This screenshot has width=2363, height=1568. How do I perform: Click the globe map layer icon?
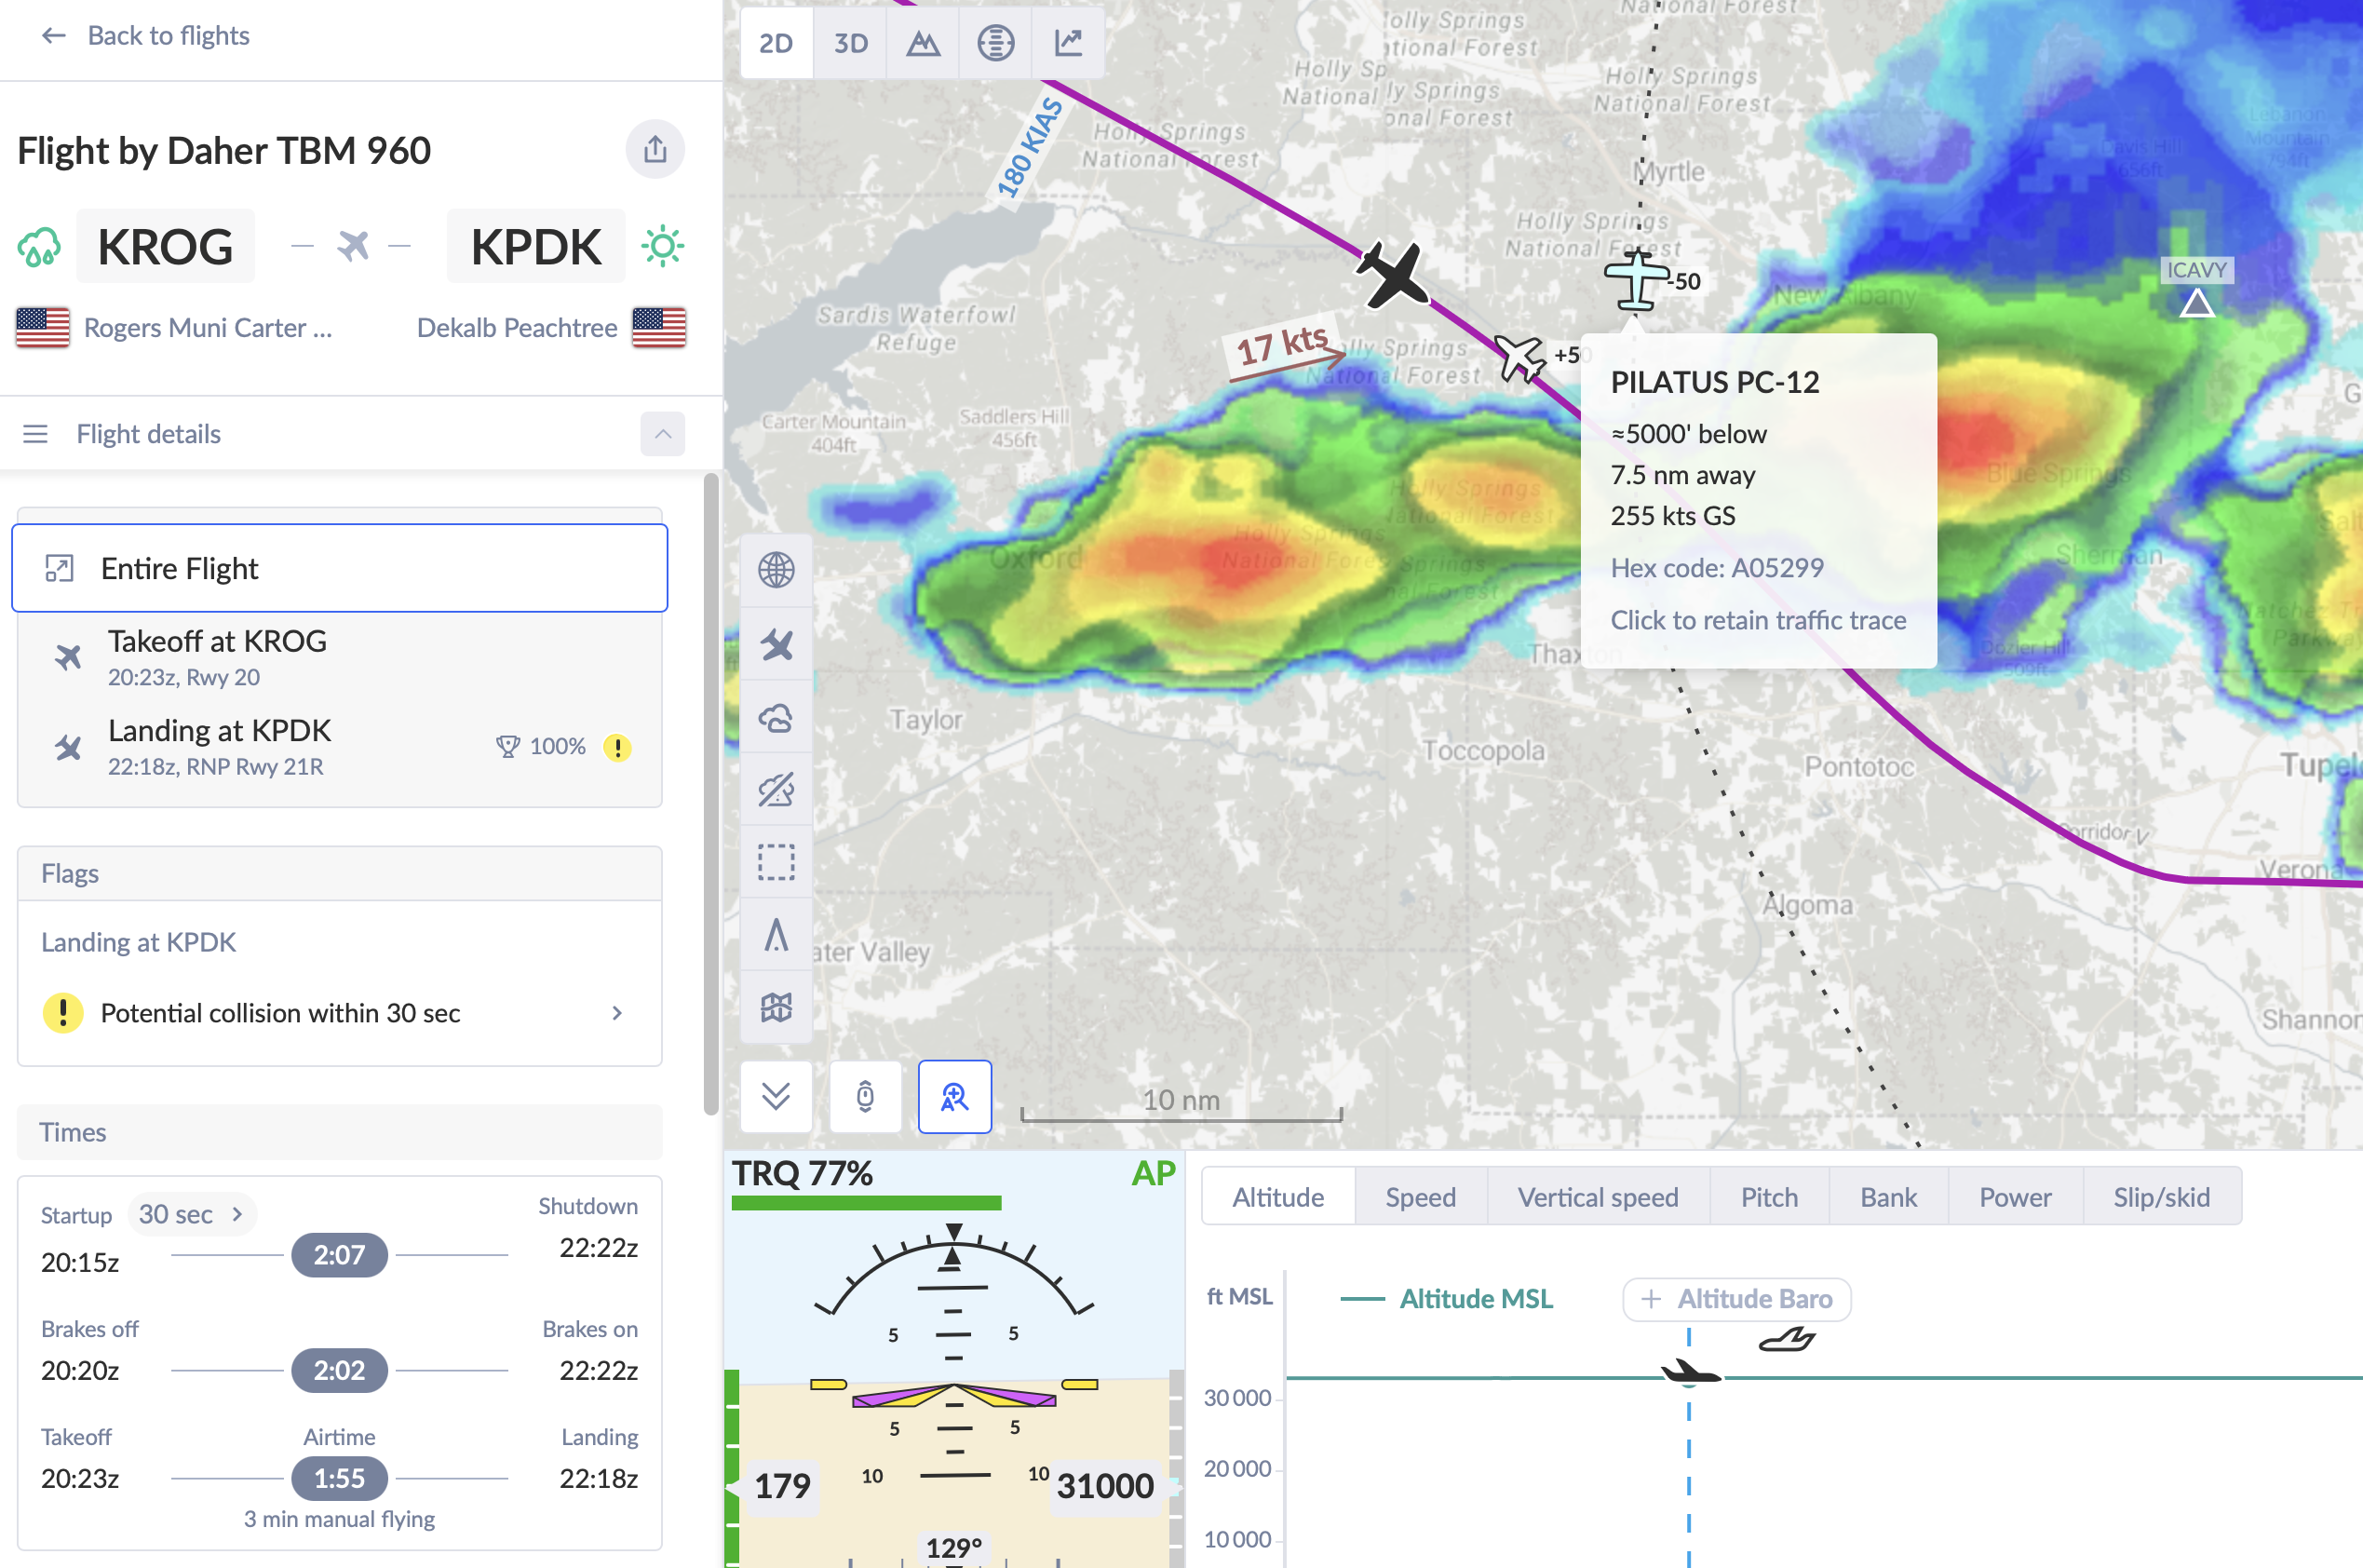click(x=776, y=570)
